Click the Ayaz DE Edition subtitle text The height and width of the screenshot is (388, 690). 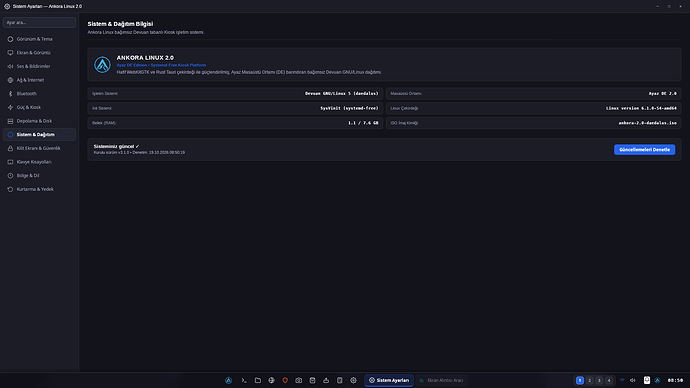coord(161,65)
